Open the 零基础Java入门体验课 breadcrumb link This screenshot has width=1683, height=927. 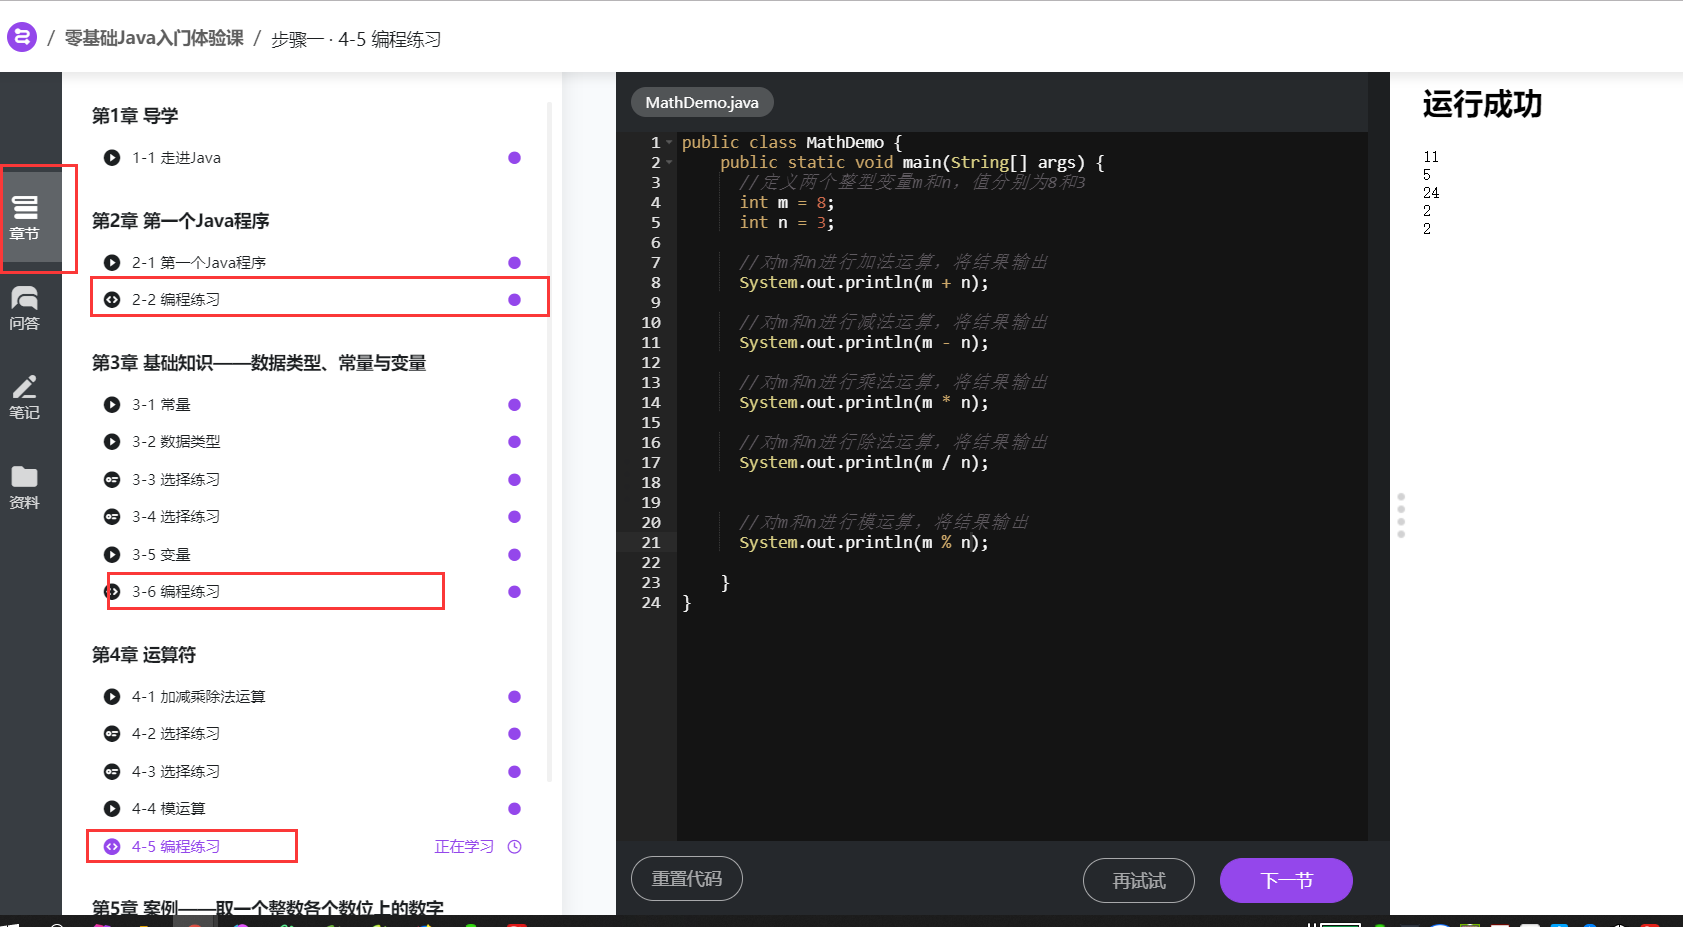click(x=154, y=38)
